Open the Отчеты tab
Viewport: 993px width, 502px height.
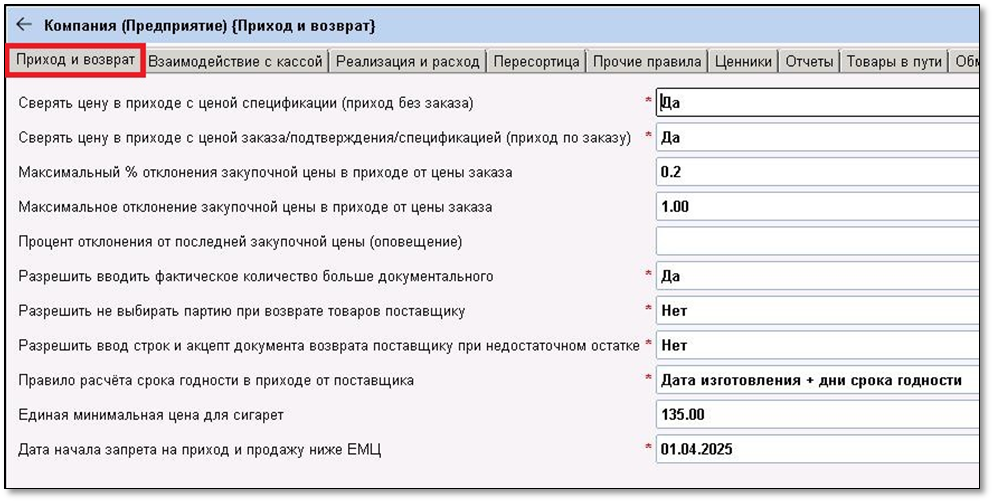[x=809, y=62]
